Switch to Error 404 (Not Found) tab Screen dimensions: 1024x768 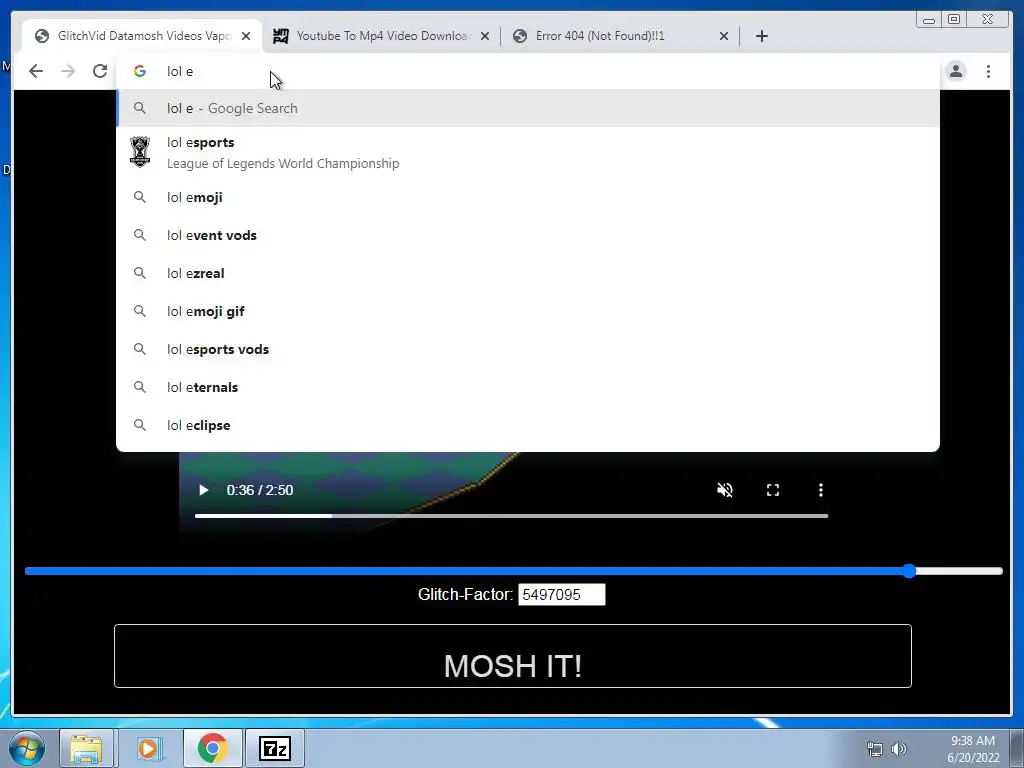coord(620,36)
